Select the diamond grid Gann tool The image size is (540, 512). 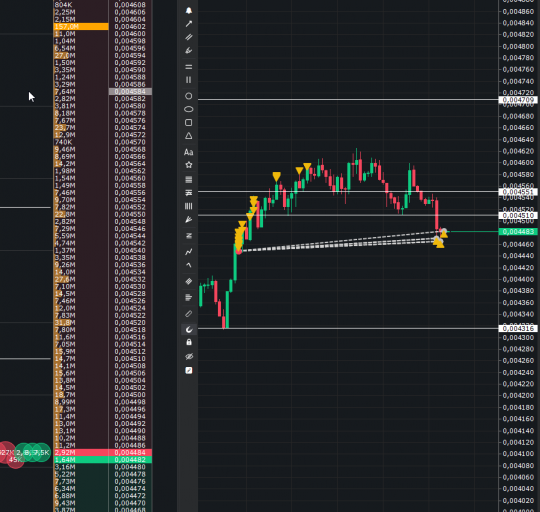point(189,282)
